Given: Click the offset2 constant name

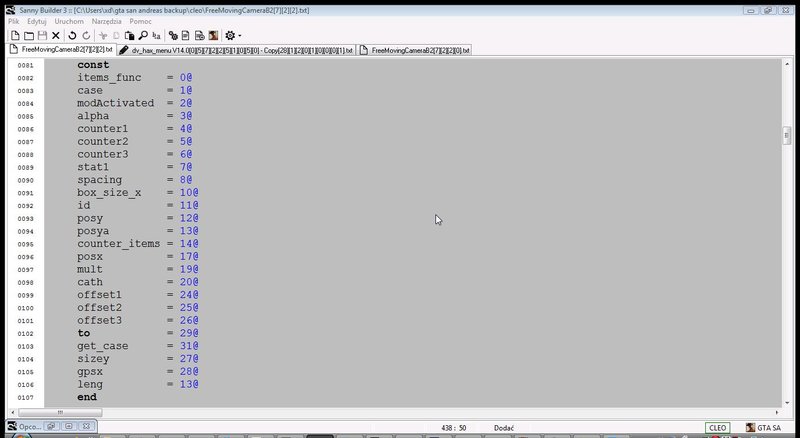Looking at the screenshot, I should coord(99,307).
